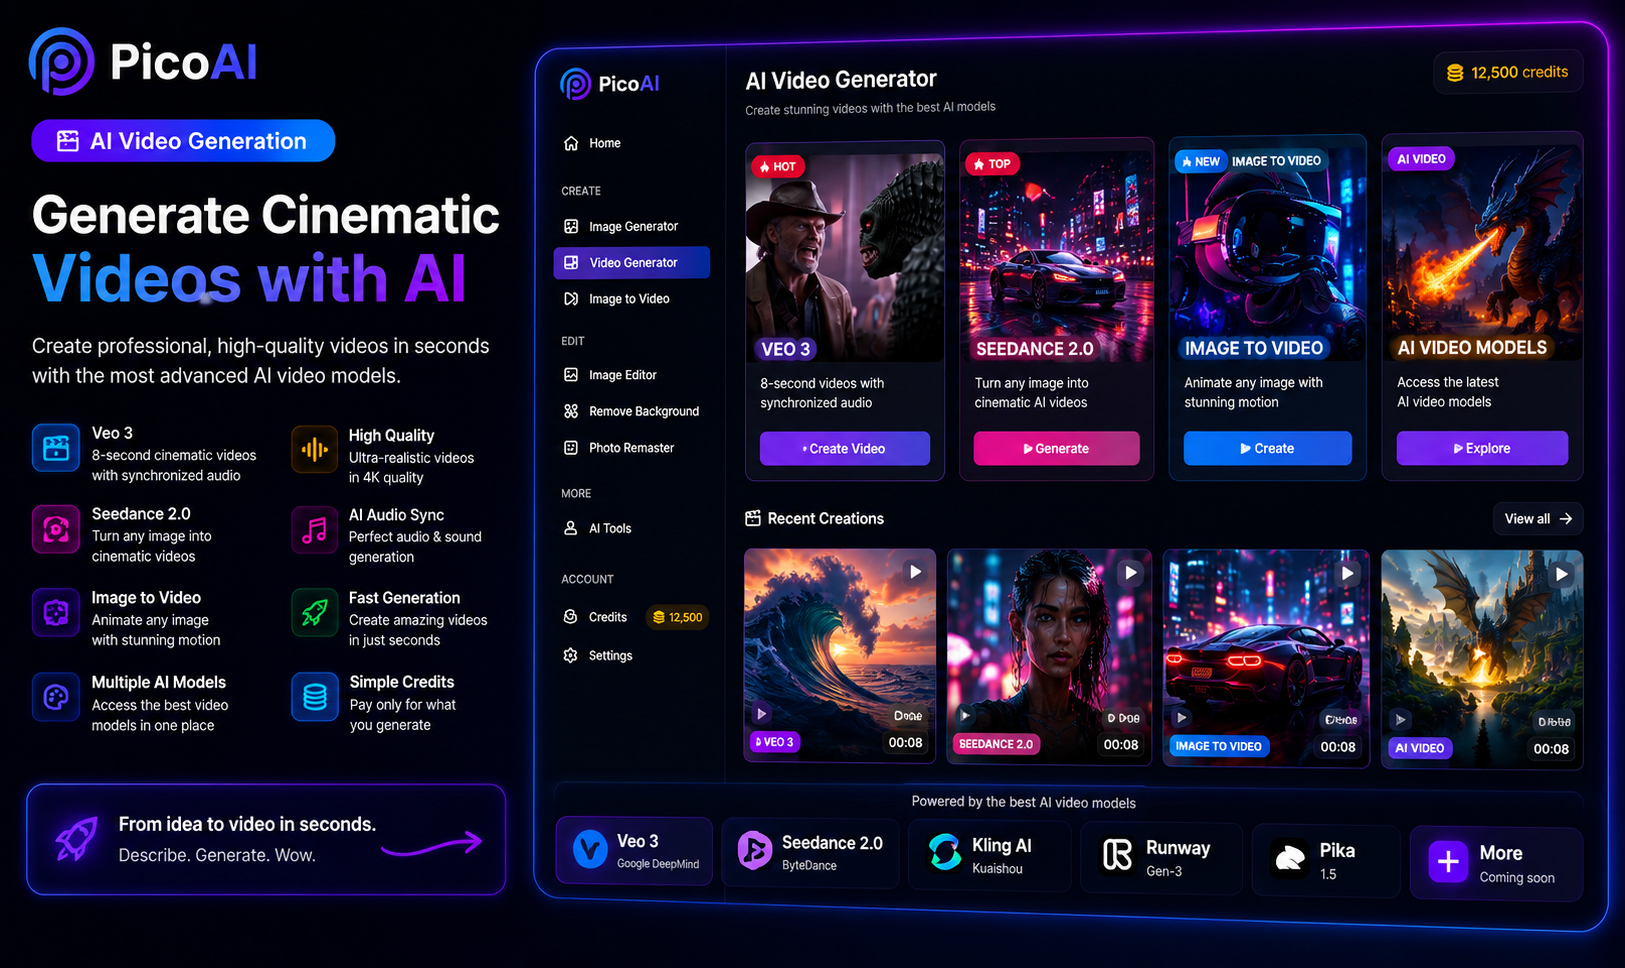The height and width of the screenshot is (968, 1625).
Task: Click View all next to Recent Creations
Action: click(1538, 519)
